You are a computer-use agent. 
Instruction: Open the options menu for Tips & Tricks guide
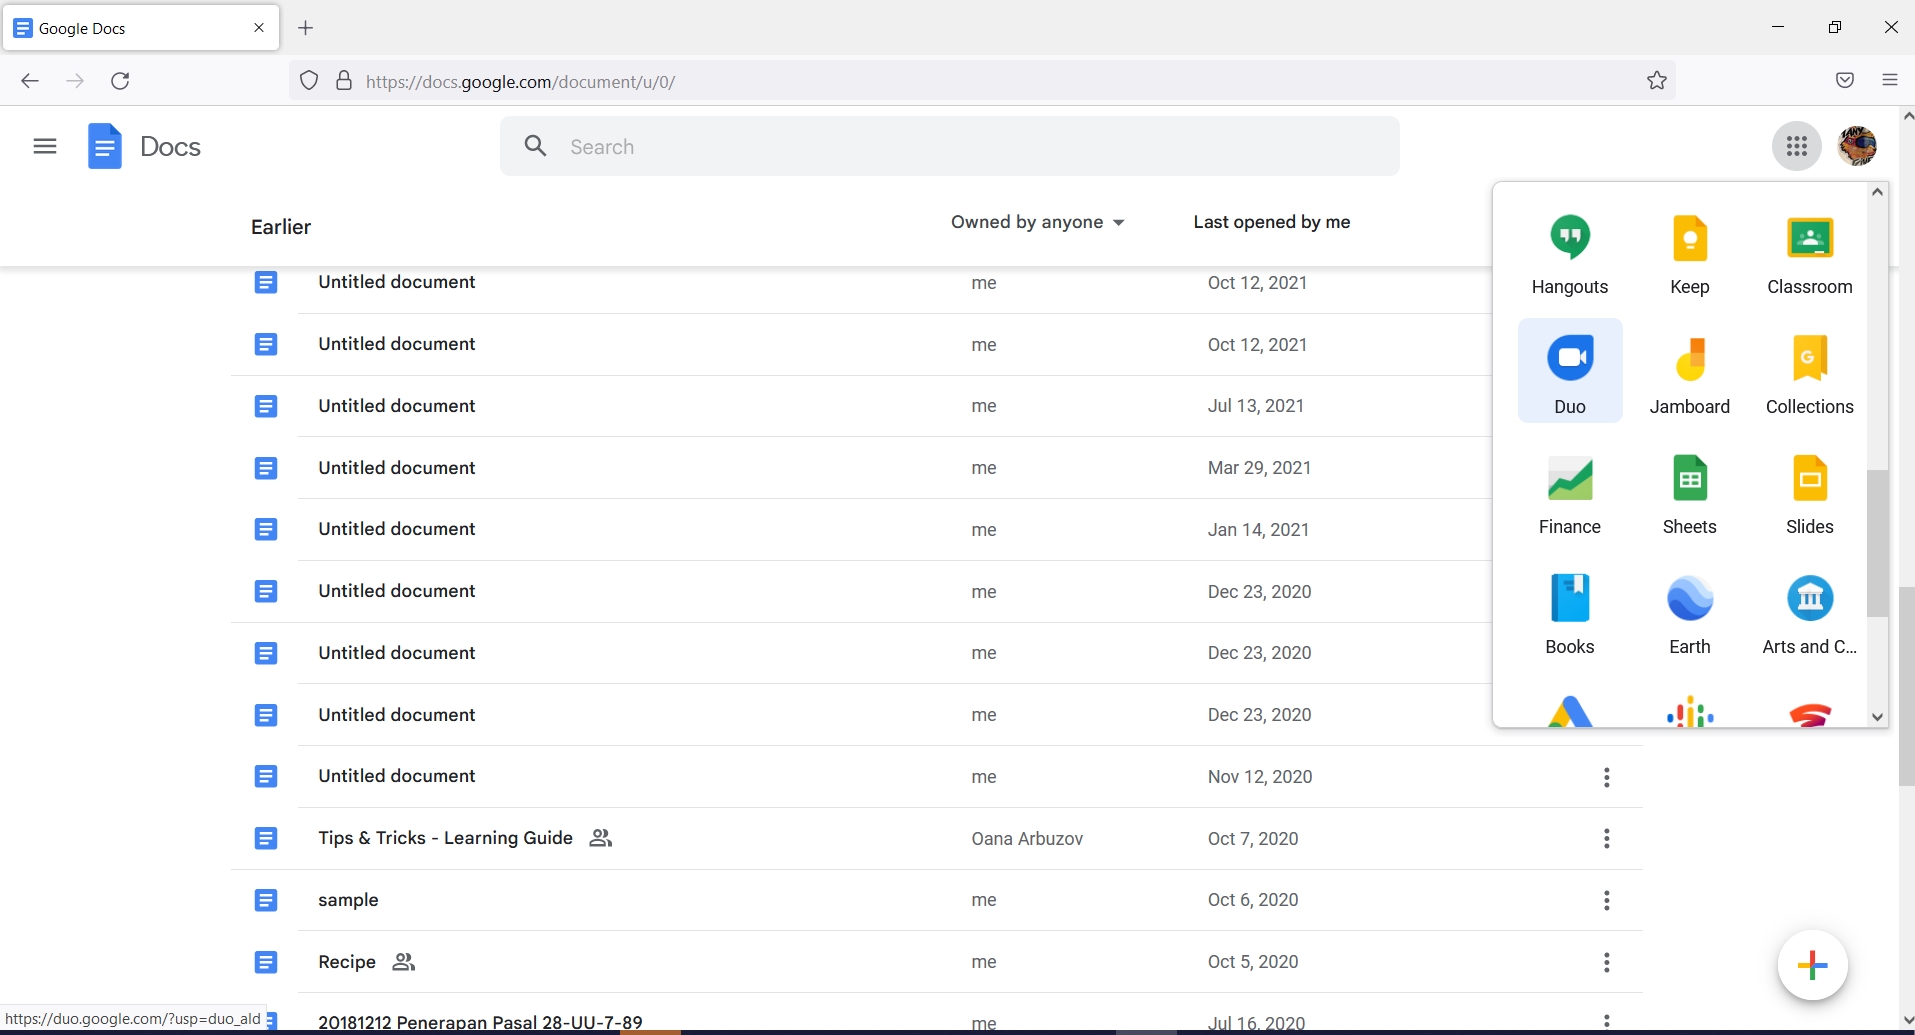pos(1607,839)
